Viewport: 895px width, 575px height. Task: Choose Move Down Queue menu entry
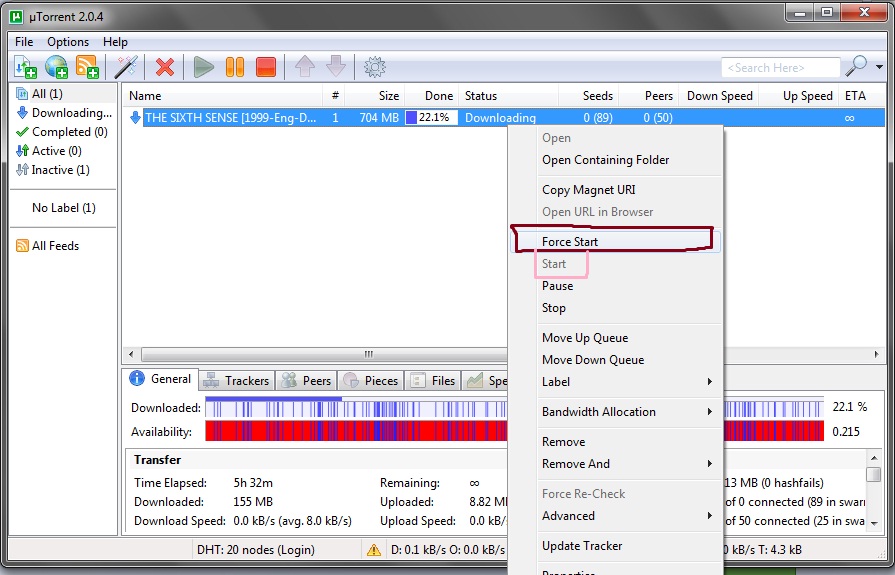click(615, 360)
